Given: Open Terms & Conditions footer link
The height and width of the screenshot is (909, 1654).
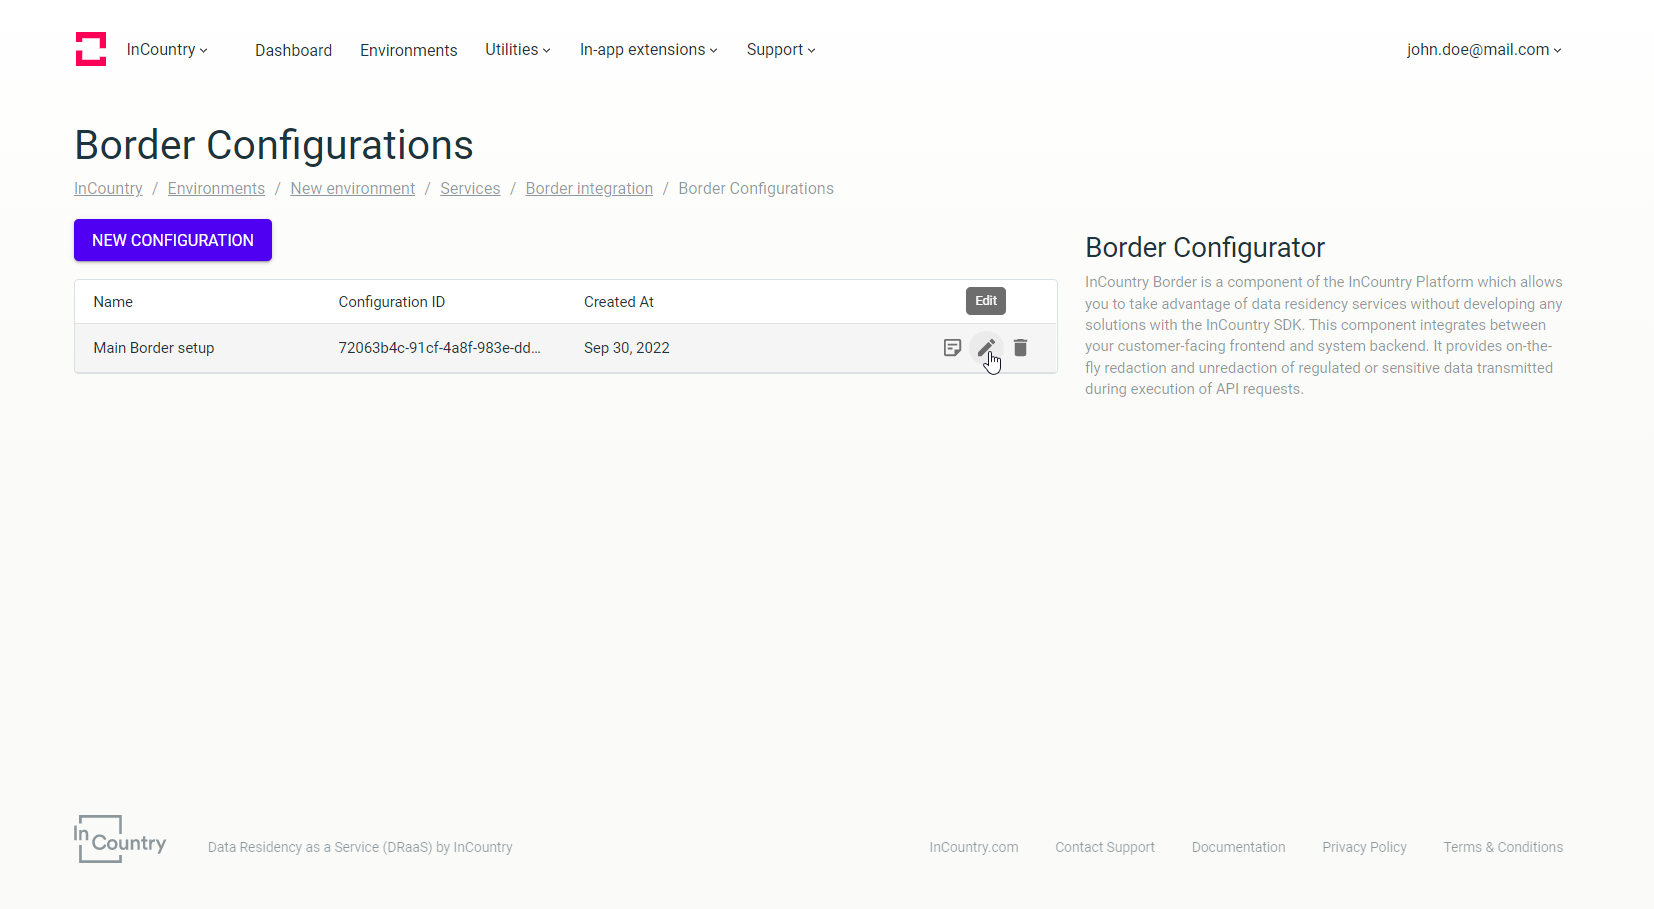Looking at the screenshot, I should [x=1503, y=847].
